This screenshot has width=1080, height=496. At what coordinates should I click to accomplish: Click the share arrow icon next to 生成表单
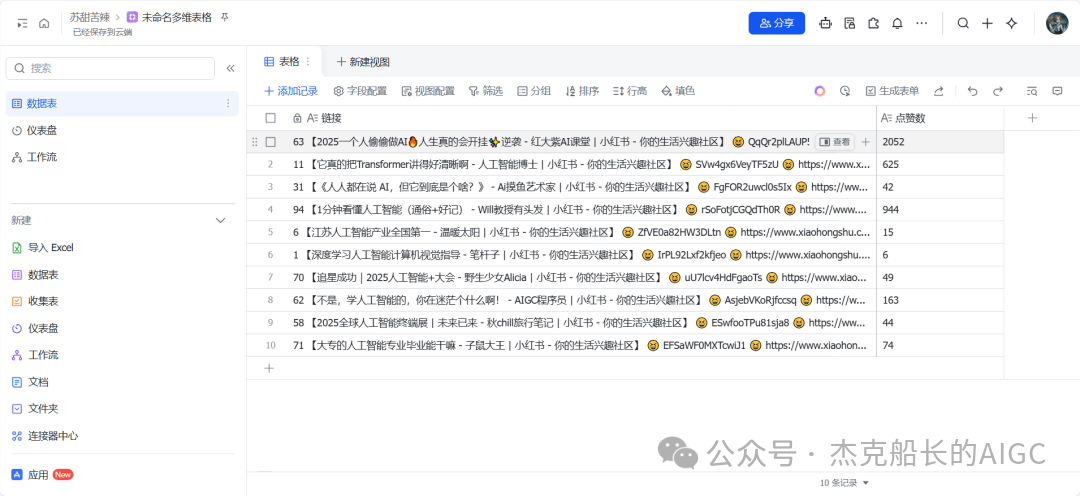pos(939,91)
